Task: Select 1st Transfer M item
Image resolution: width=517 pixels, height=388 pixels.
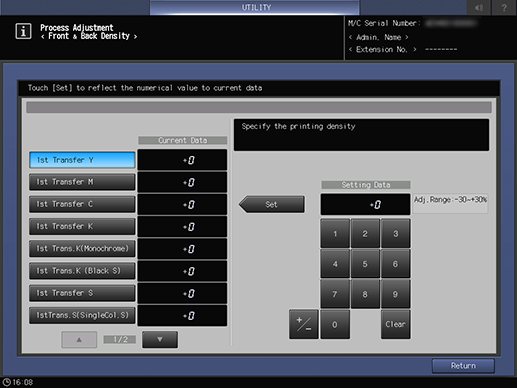Action: click(82, 182)
